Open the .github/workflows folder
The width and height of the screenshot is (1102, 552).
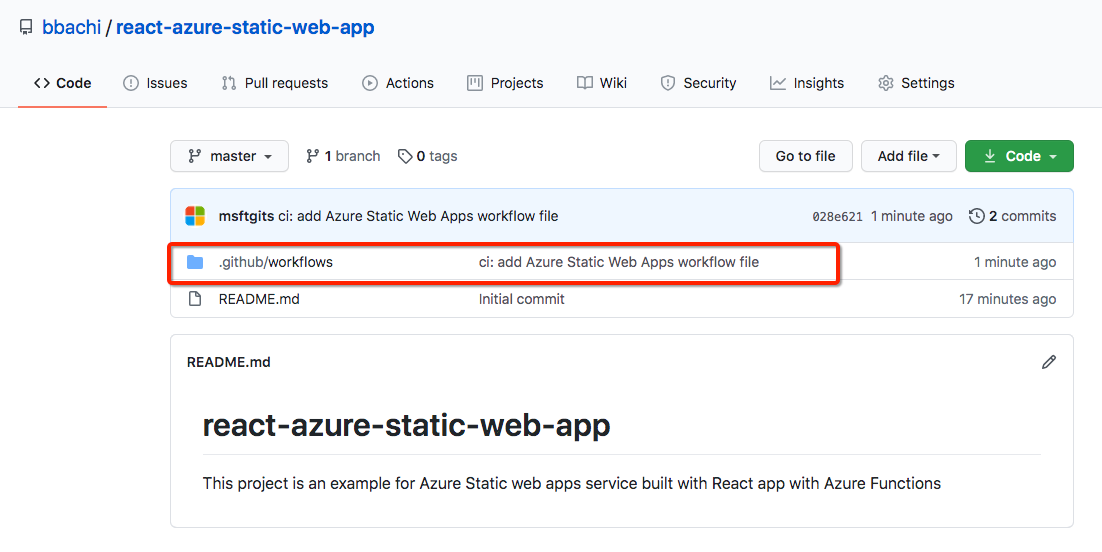pyautogui.click(x=276, y=262)
